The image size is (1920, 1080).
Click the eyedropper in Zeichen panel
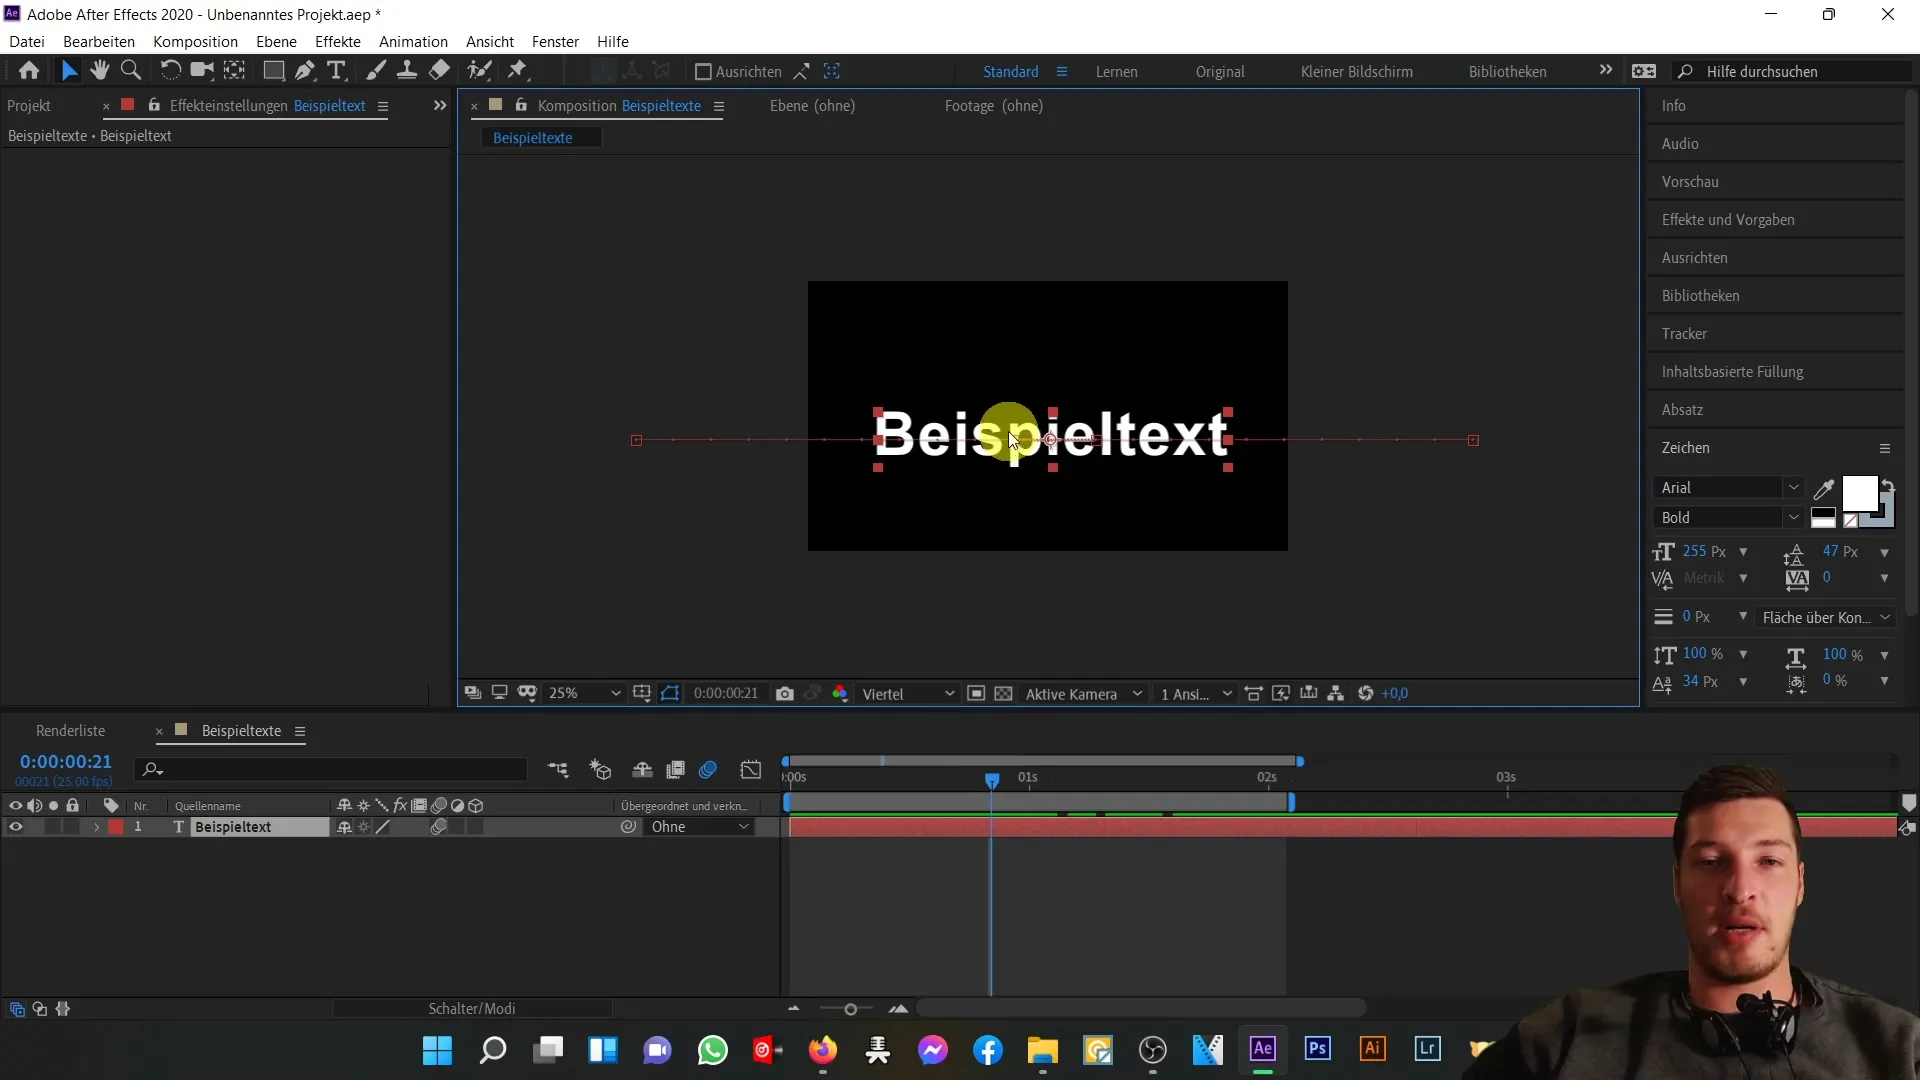(x=1824, y=489)
